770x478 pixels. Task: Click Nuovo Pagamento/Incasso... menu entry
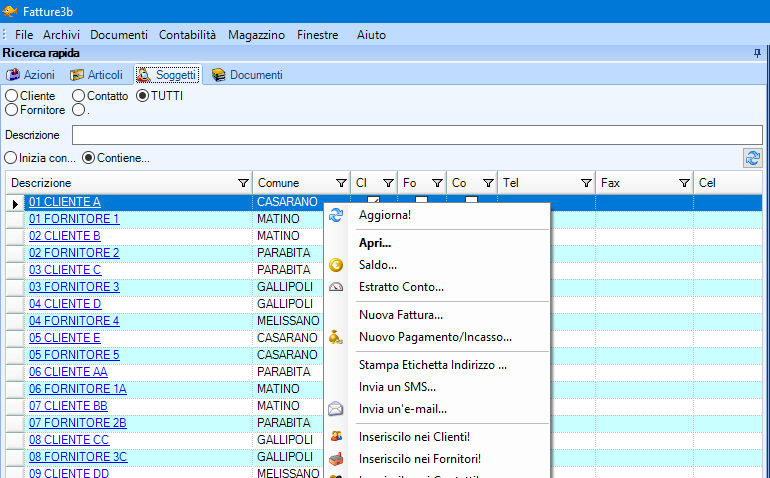click(x=434, y=337)
